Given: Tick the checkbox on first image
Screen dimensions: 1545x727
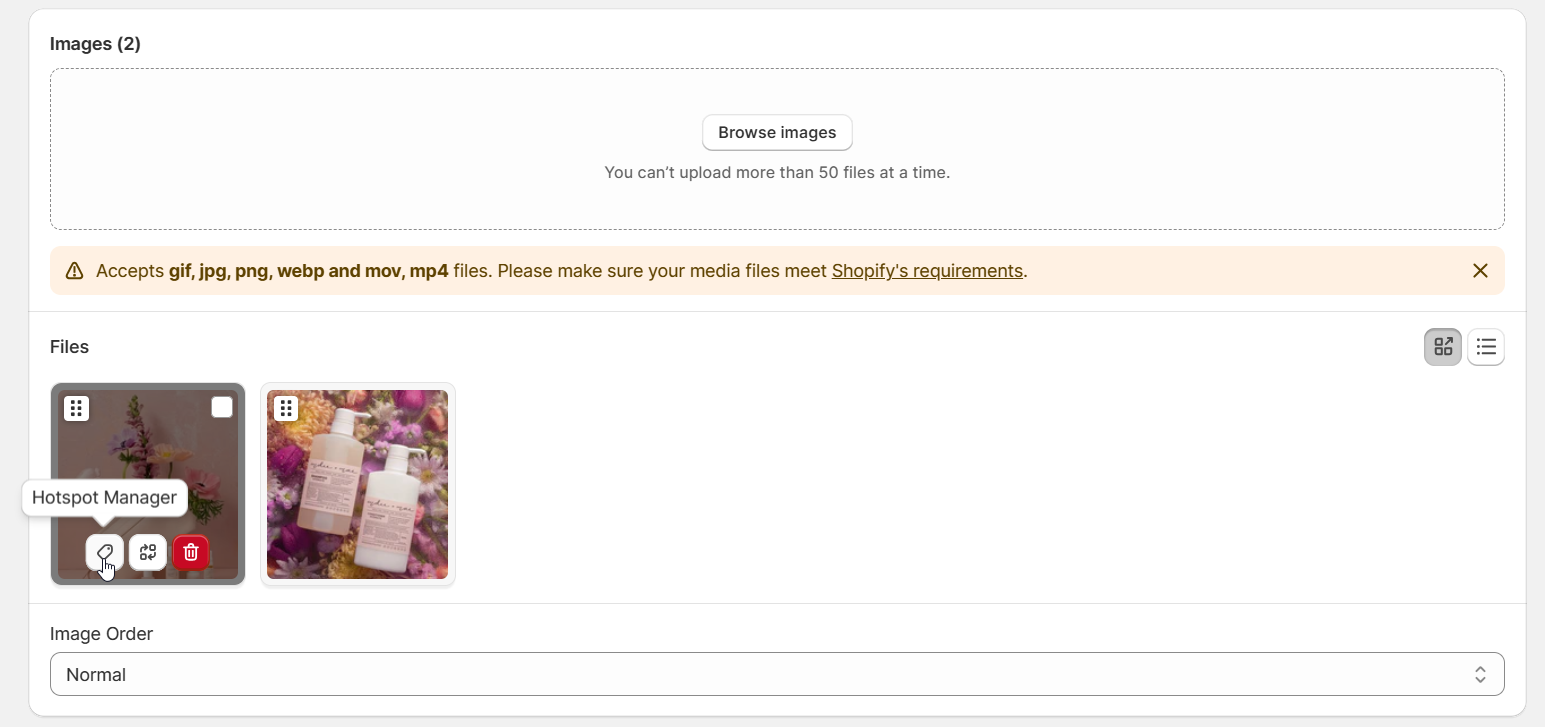Looking at the screenshot, I should 222,407.
